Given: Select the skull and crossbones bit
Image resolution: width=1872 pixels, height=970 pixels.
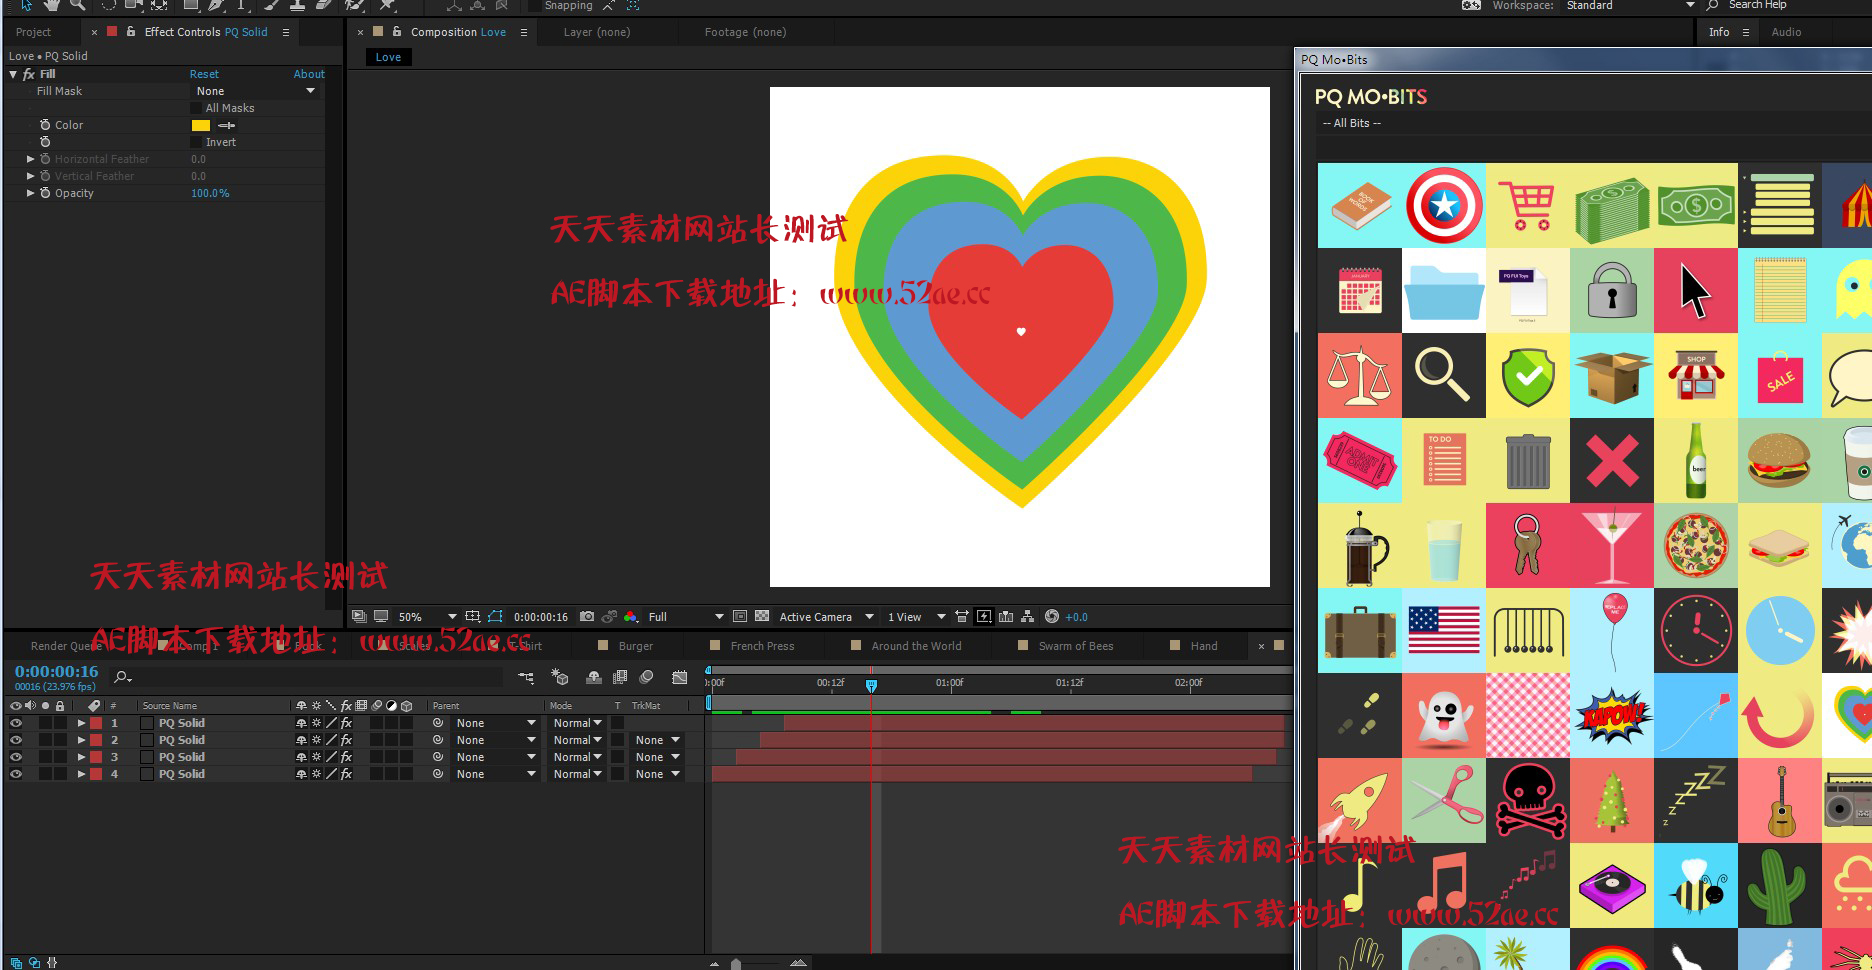Looking at the screenshot, I should (x=1528, y=801).
